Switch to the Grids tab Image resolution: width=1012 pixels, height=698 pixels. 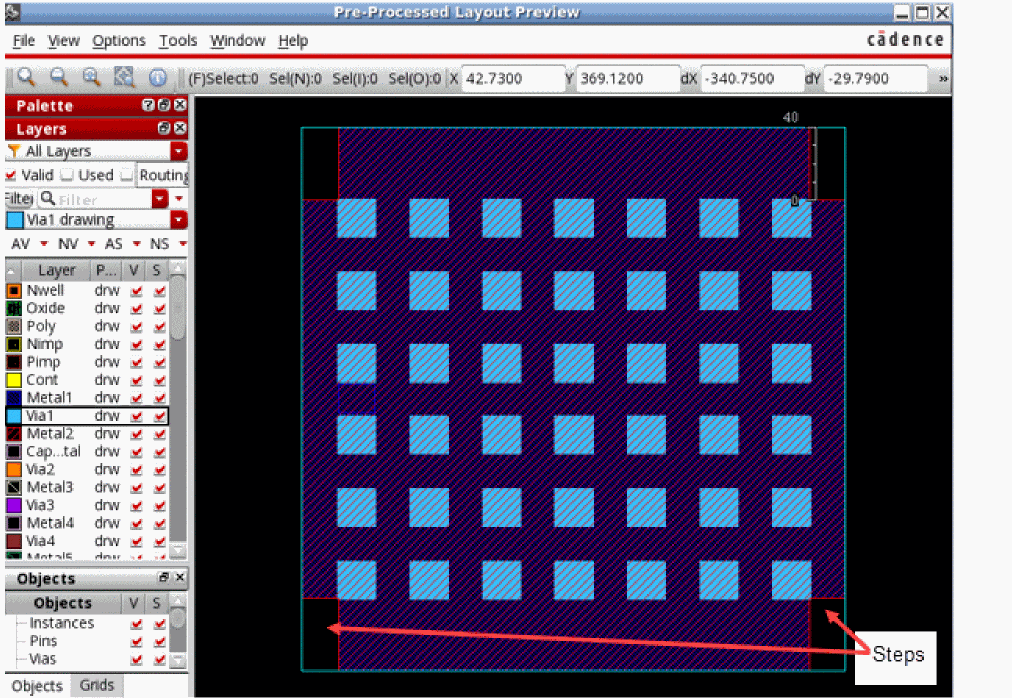97,685
